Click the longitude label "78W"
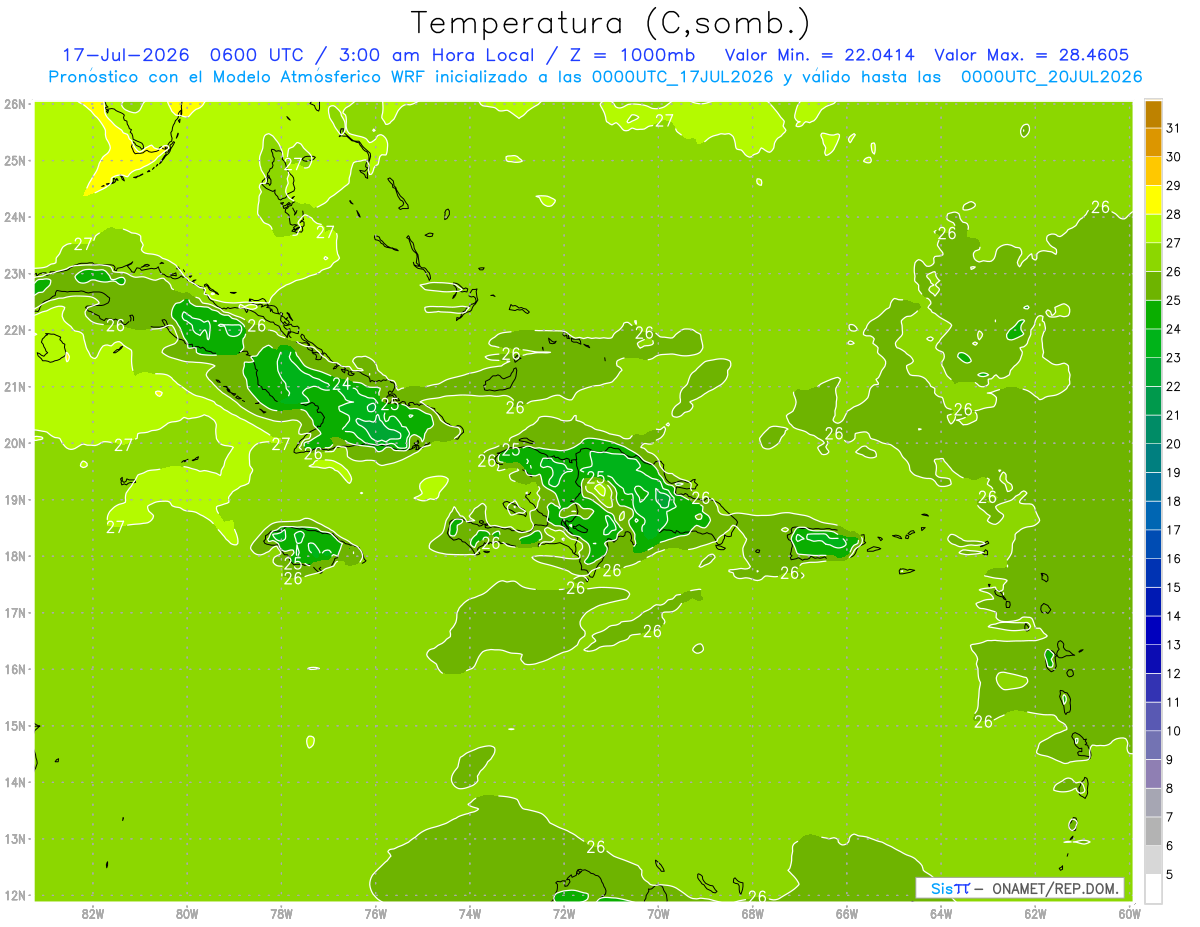 click(x=281, y=913)
